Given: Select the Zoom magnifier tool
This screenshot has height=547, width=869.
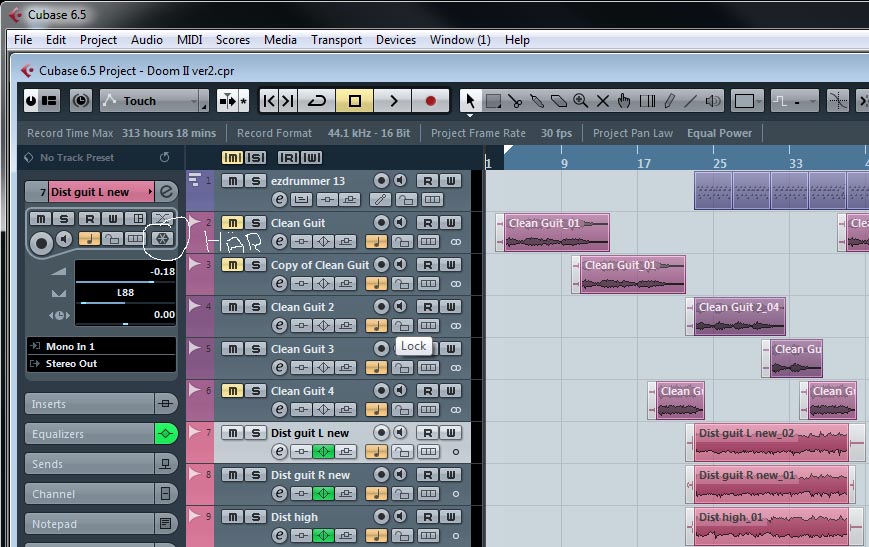Looking at the screenshot, I should pos(580,101).
